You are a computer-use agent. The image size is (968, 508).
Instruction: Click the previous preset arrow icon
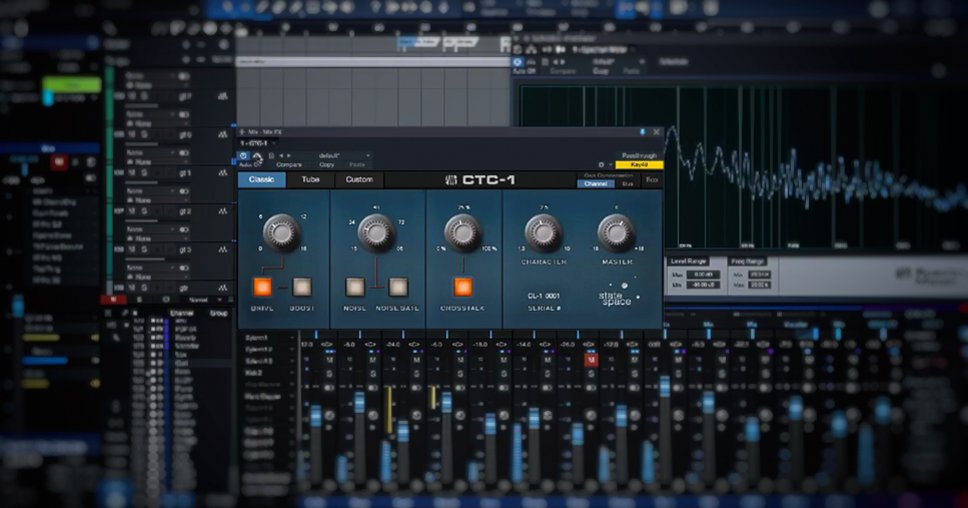click(280, 156)
